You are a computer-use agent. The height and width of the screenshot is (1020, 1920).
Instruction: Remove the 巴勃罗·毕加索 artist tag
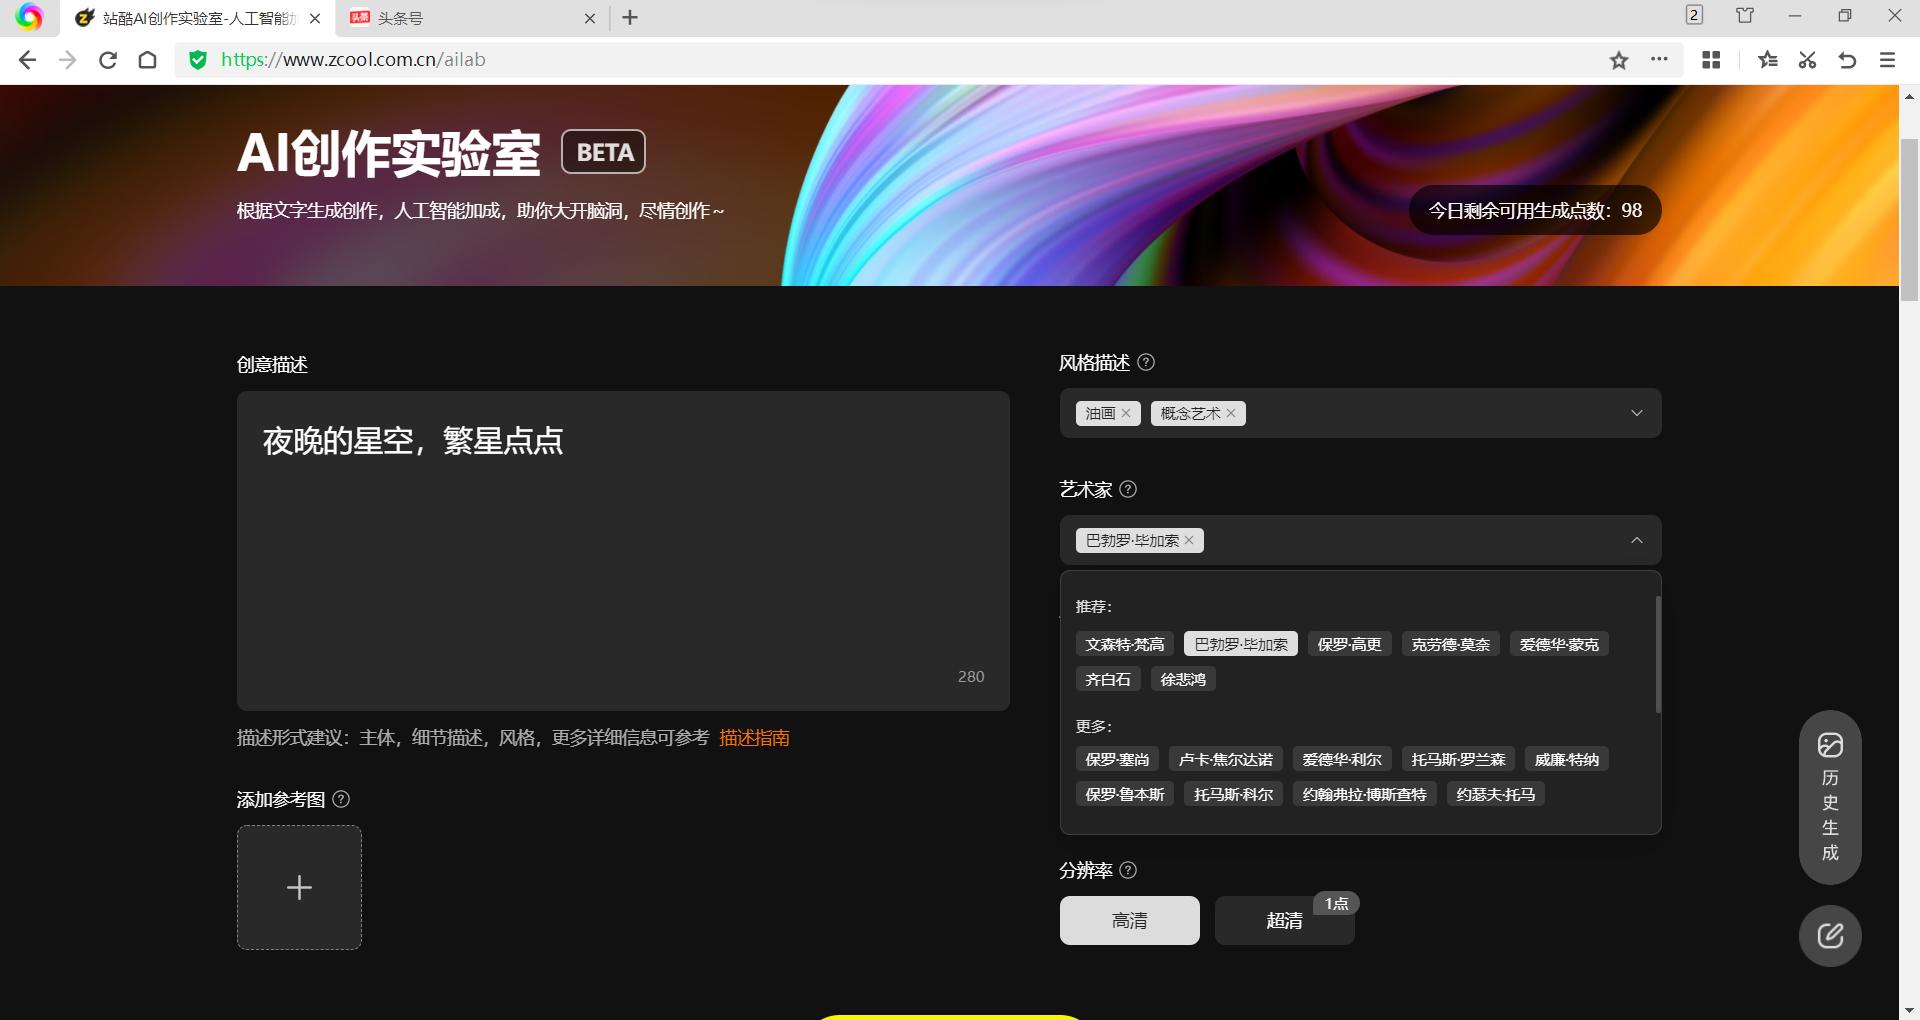1189,540
